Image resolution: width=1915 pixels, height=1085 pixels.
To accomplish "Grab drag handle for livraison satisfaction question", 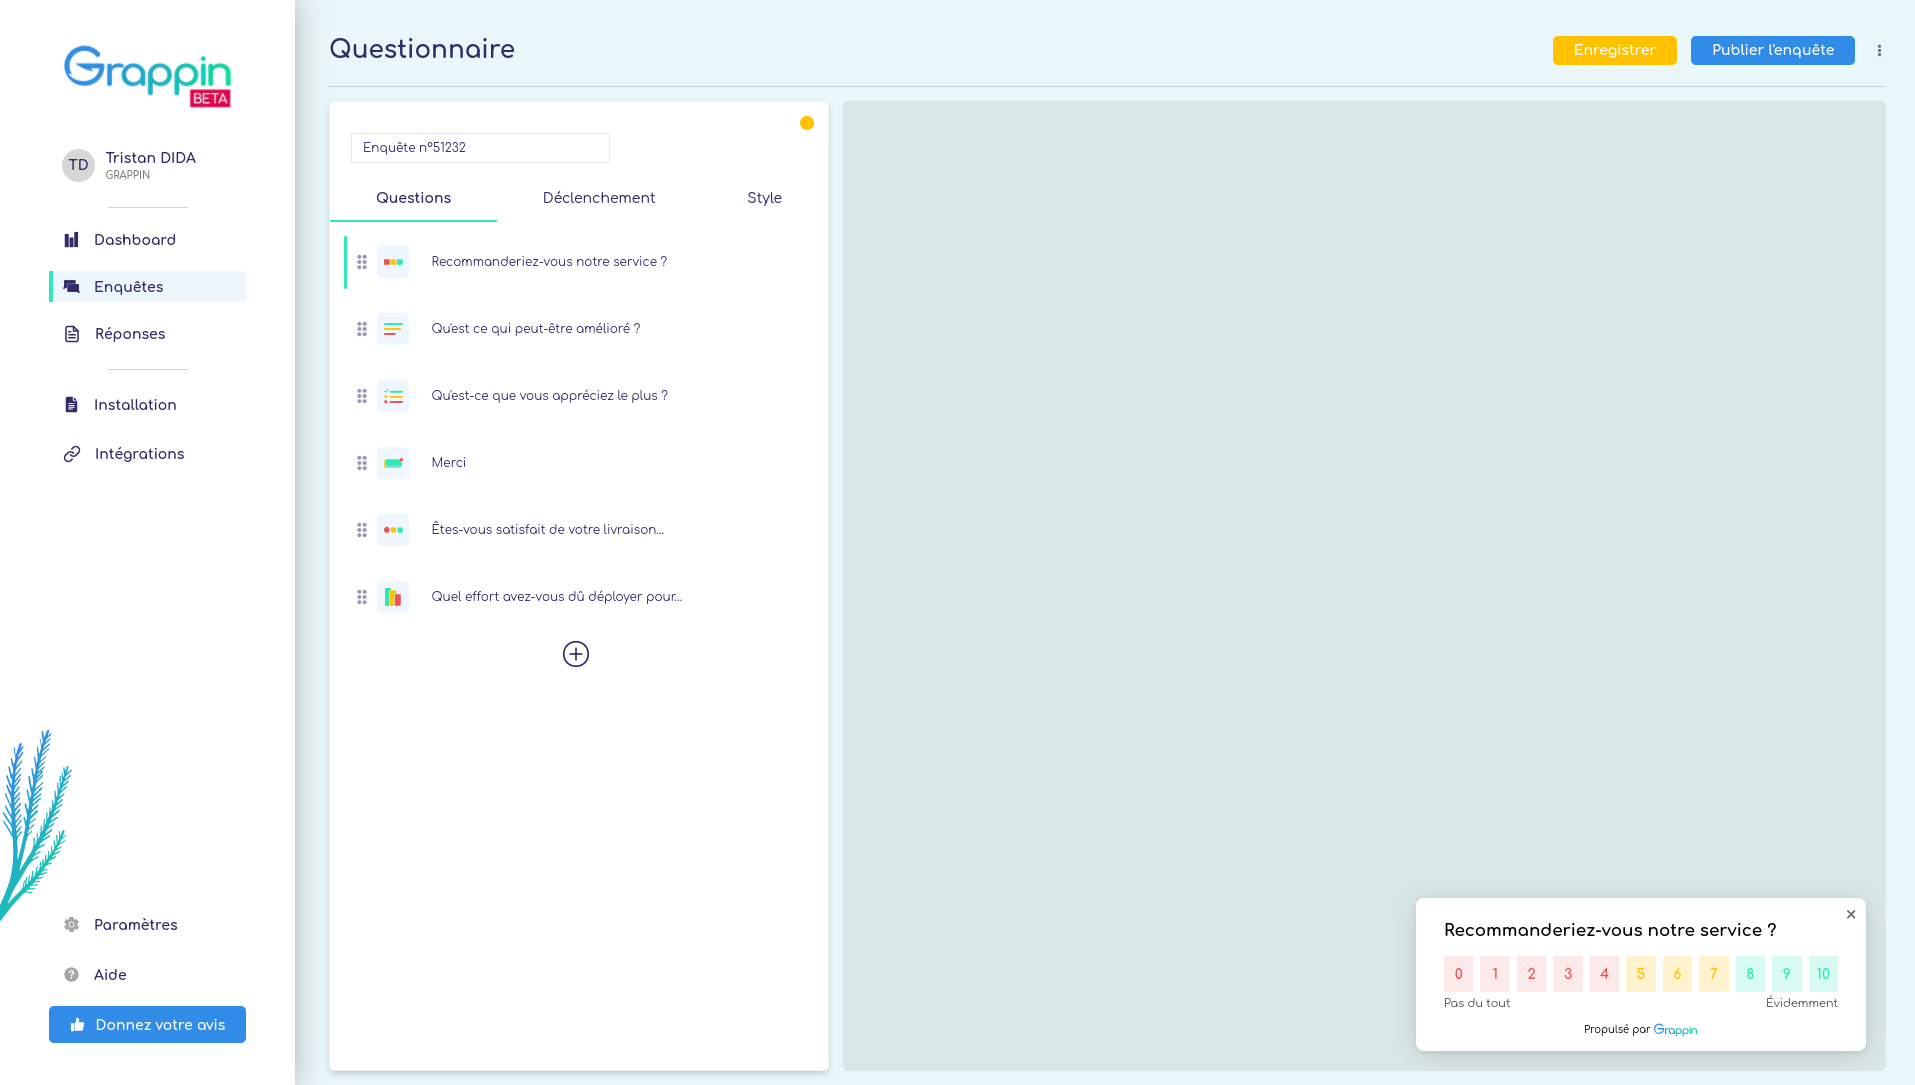I will point(362,530).
